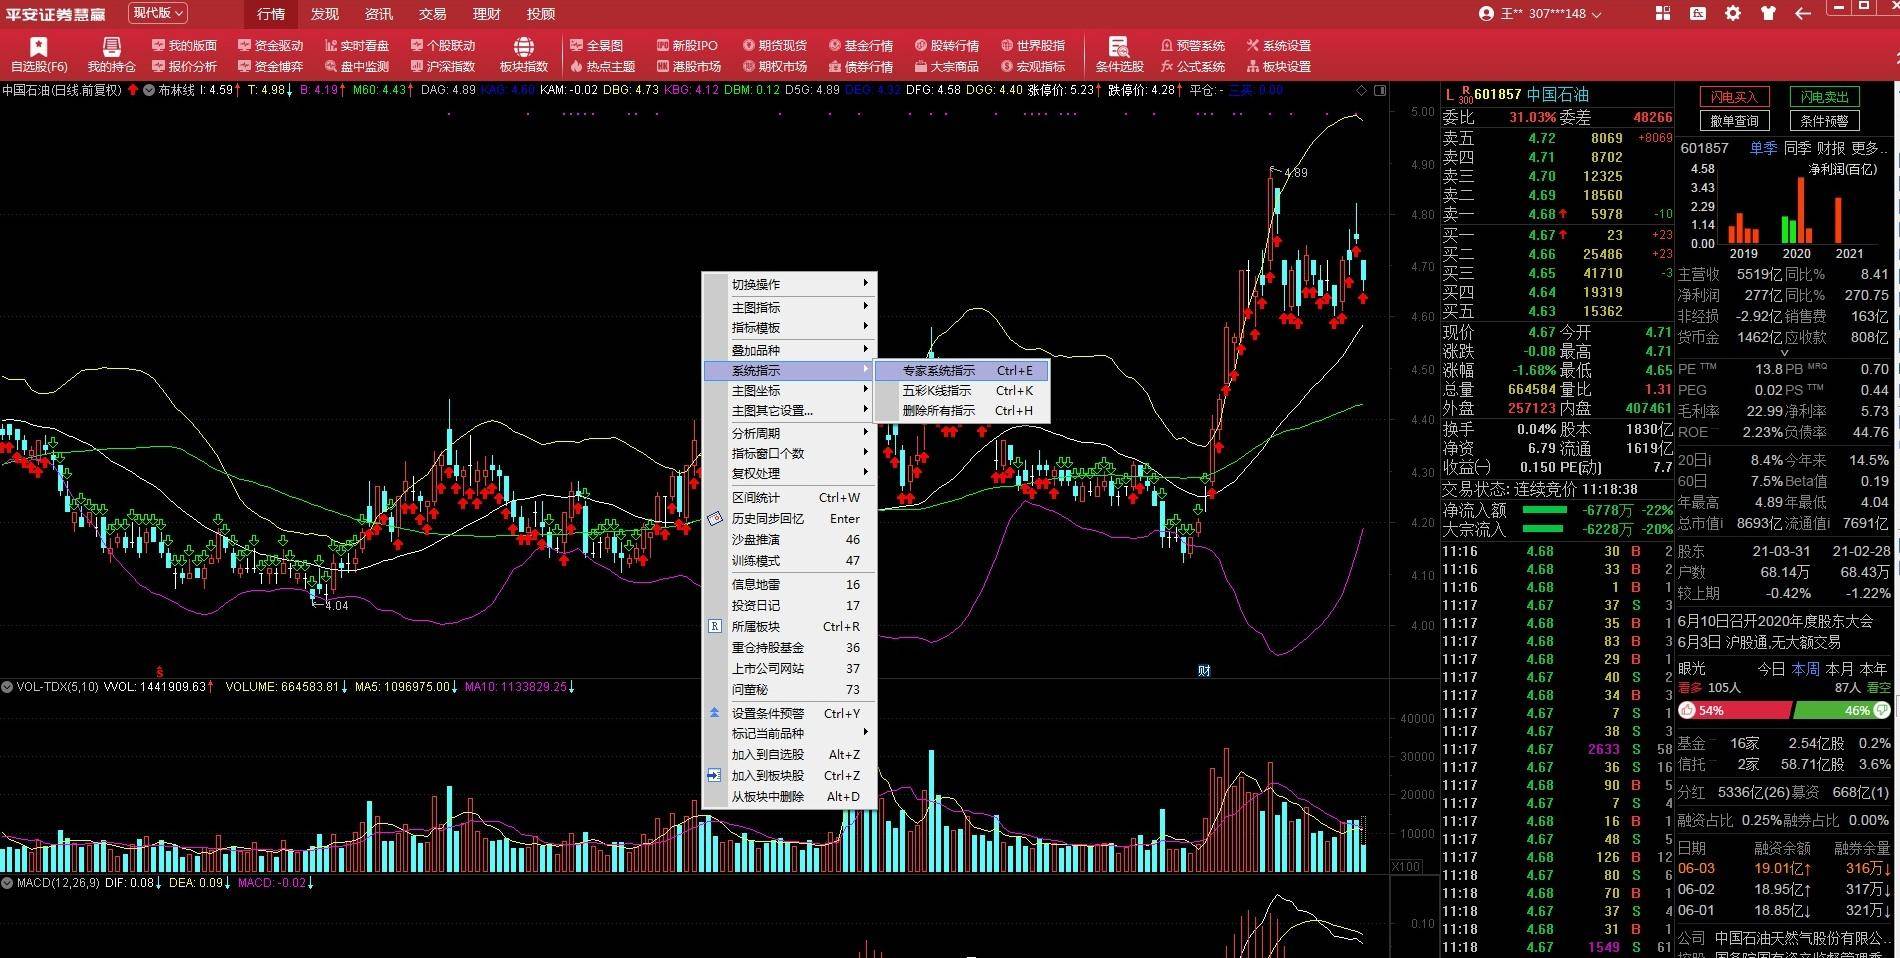Click the shirt skin-theme icon
This screenshot has height=958, width=1900.
[1768, 13]
